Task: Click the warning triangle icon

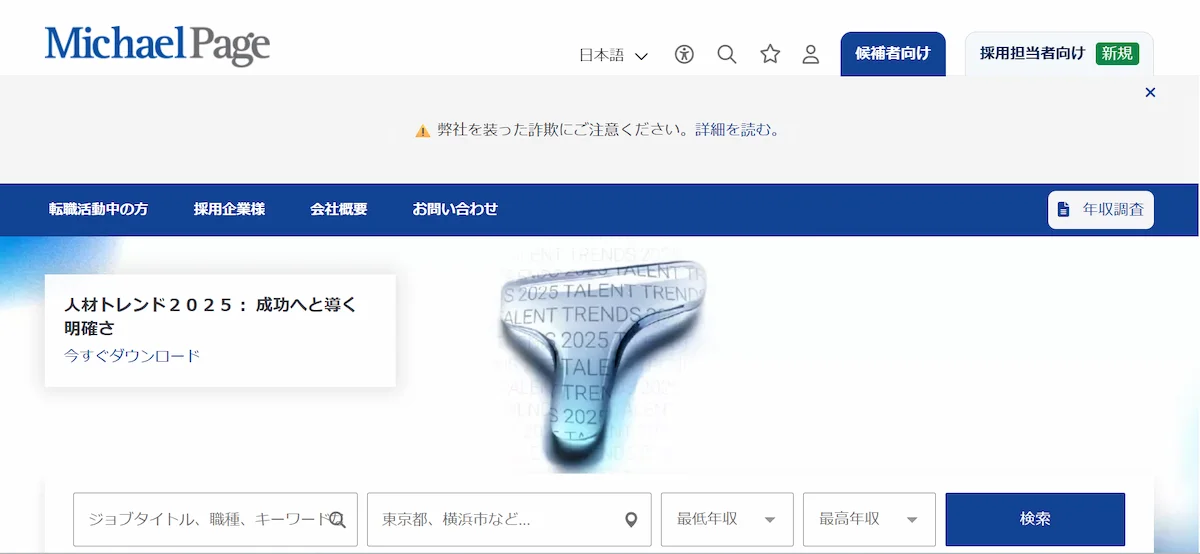Action: coord(423,131)
